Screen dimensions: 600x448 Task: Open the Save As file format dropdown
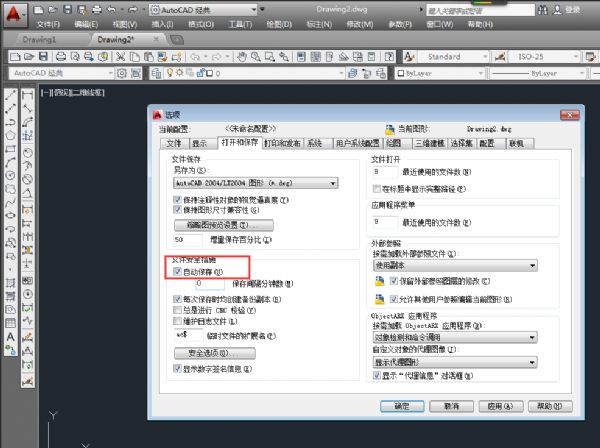click(x=256, y=183)
